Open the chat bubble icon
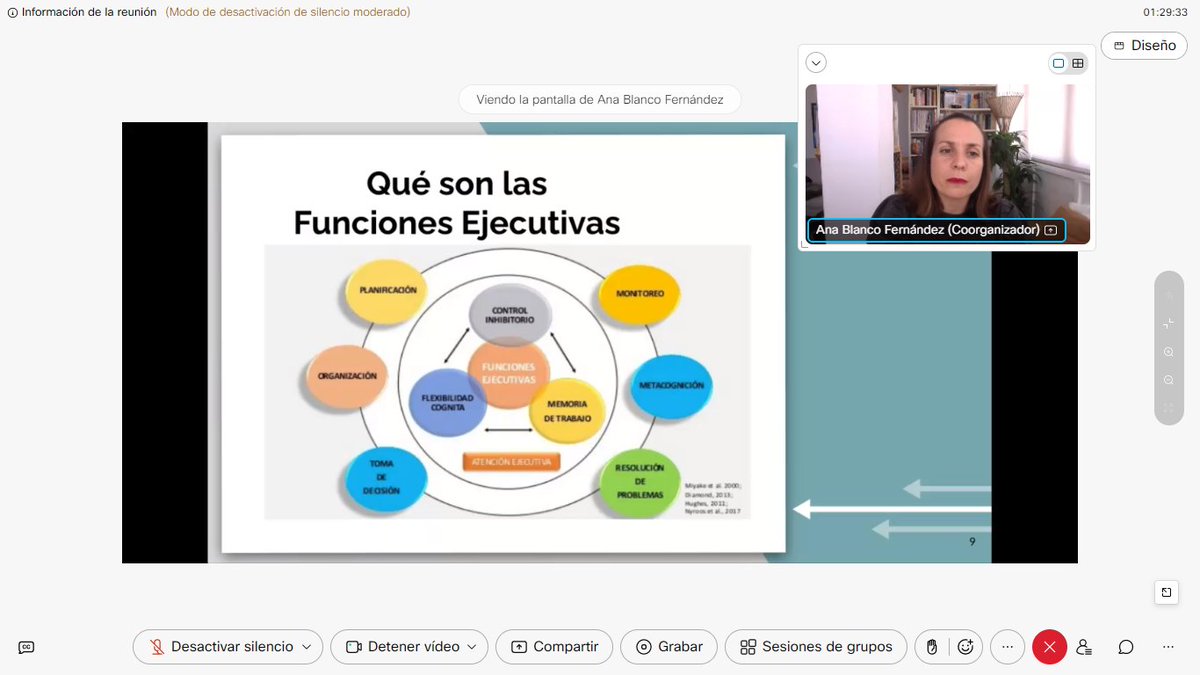The height and width of the screenshot is (675, 1200). coord(1126,647)
